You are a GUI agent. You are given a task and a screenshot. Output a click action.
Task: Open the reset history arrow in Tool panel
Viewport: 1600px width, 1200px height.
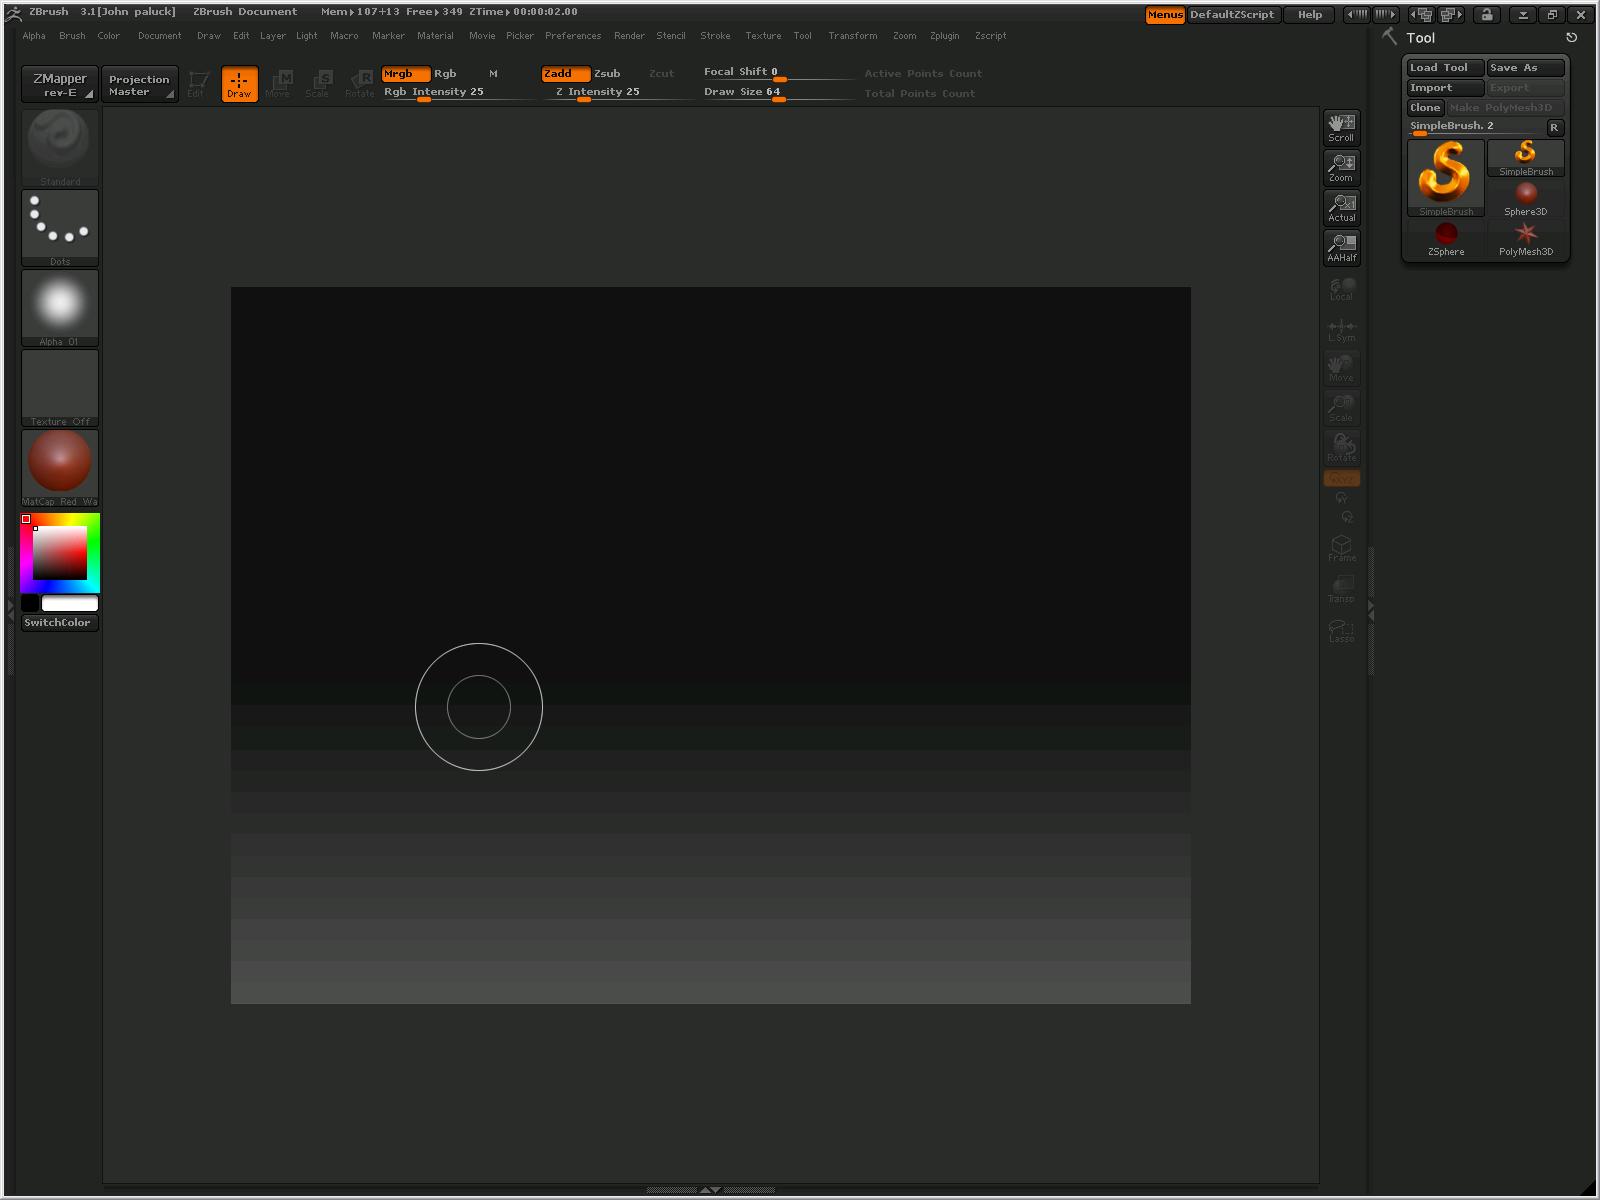point(1570,36)
